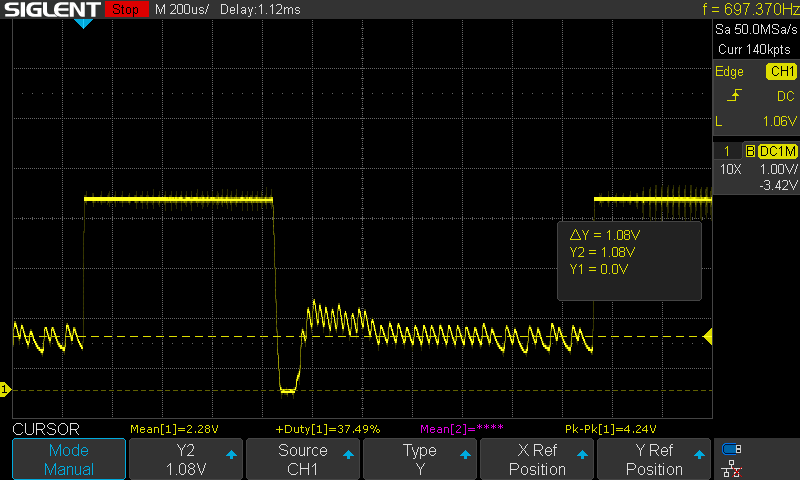Toggle the DC1M coupling badge

click(776, 151)
